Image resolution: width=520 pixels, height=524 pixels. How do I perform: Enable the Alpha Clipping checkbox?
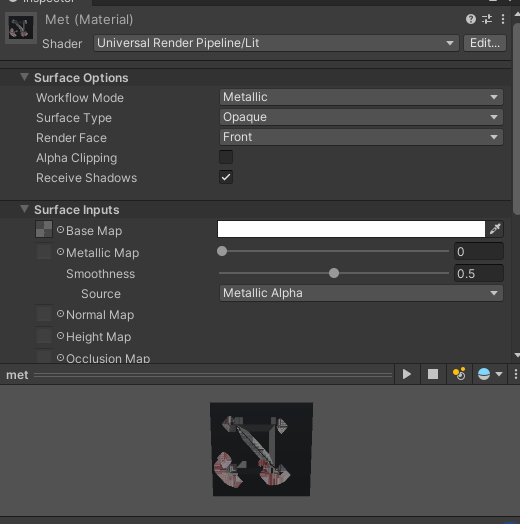coord(226,157)
